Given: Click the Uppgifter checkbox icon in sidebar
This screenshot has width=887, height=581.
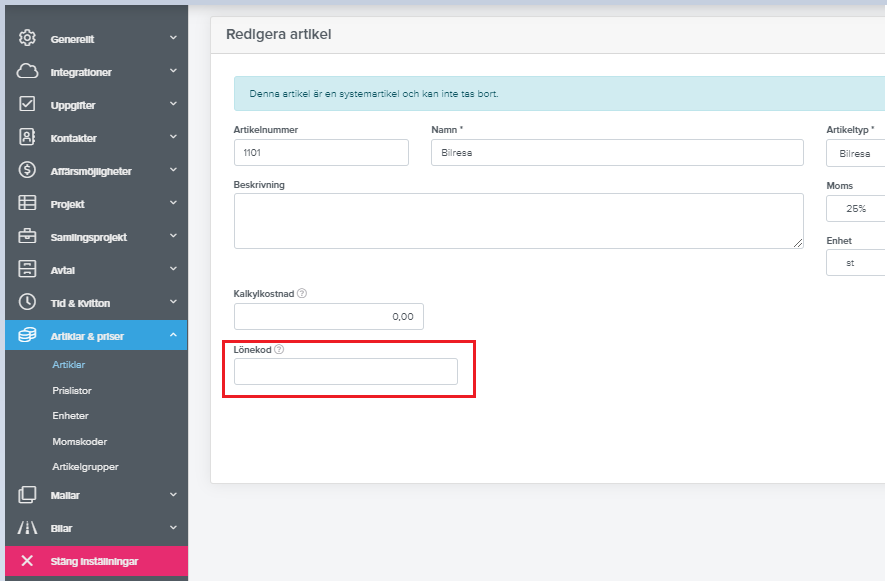Looking at the screenshot, I should pos(28,105).
